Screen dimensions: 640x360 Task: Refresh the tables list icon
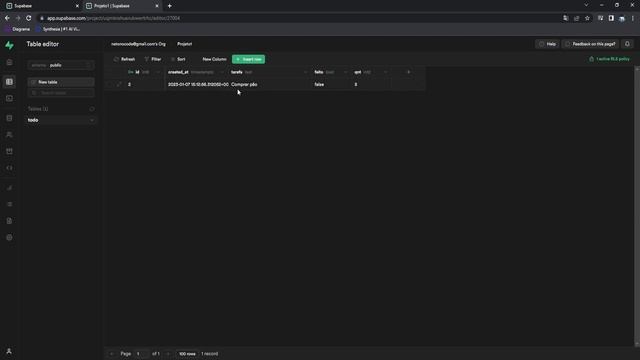[x=92, y=109]
